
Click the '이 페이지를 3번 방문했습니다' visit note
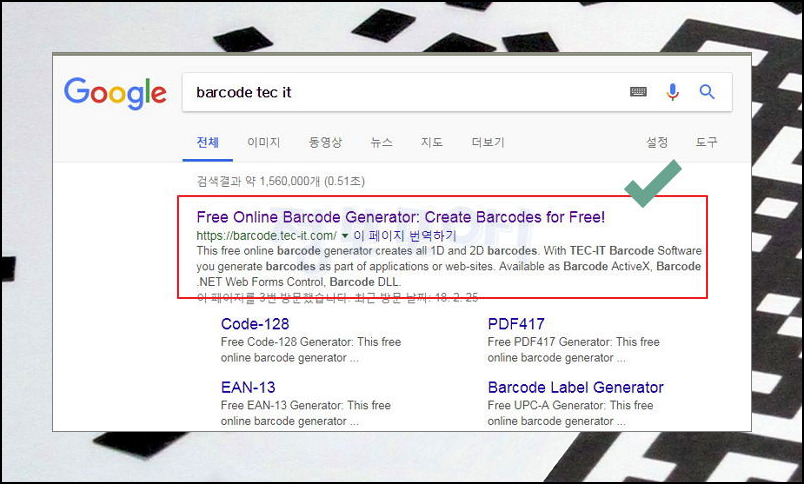(x=337, y=297)
